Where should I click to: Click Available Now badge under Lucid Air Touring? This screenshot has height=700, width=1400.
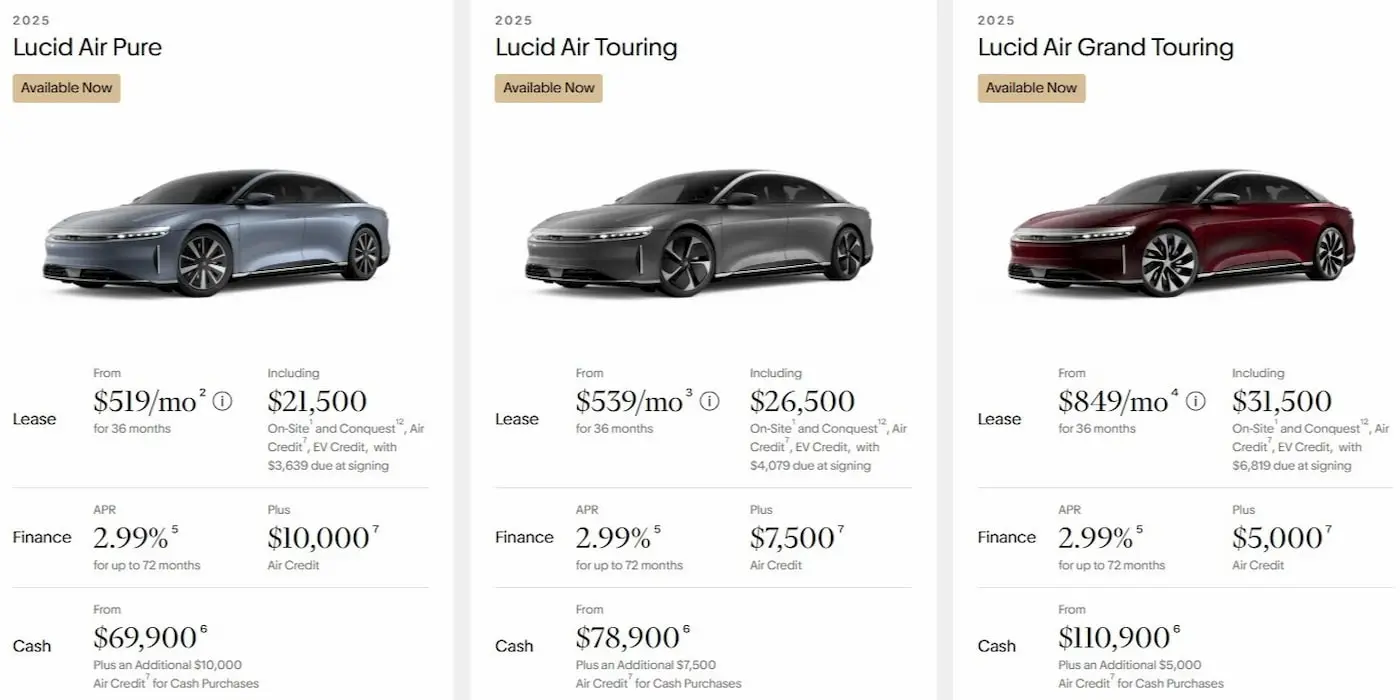(x=548, y=88)
